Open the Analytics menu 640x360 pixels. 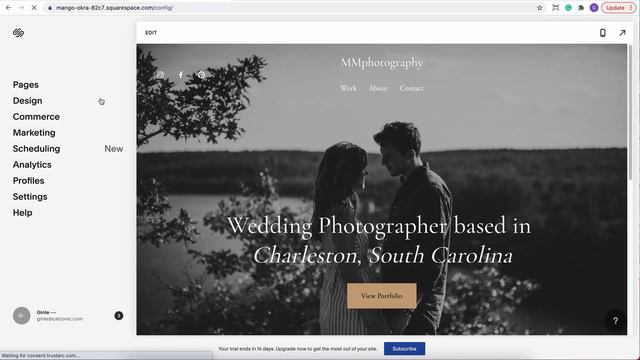point(32,164)
